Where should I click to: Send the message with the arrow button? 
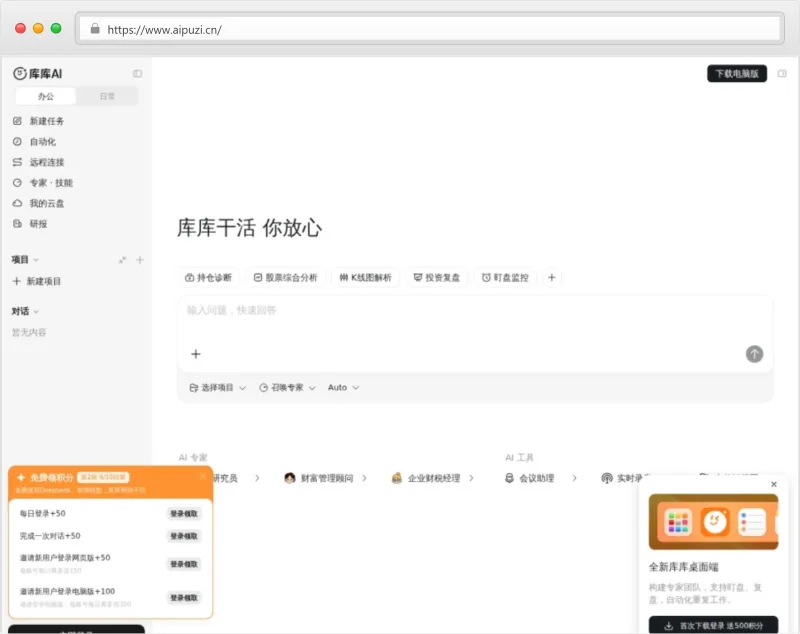[754, 354]
